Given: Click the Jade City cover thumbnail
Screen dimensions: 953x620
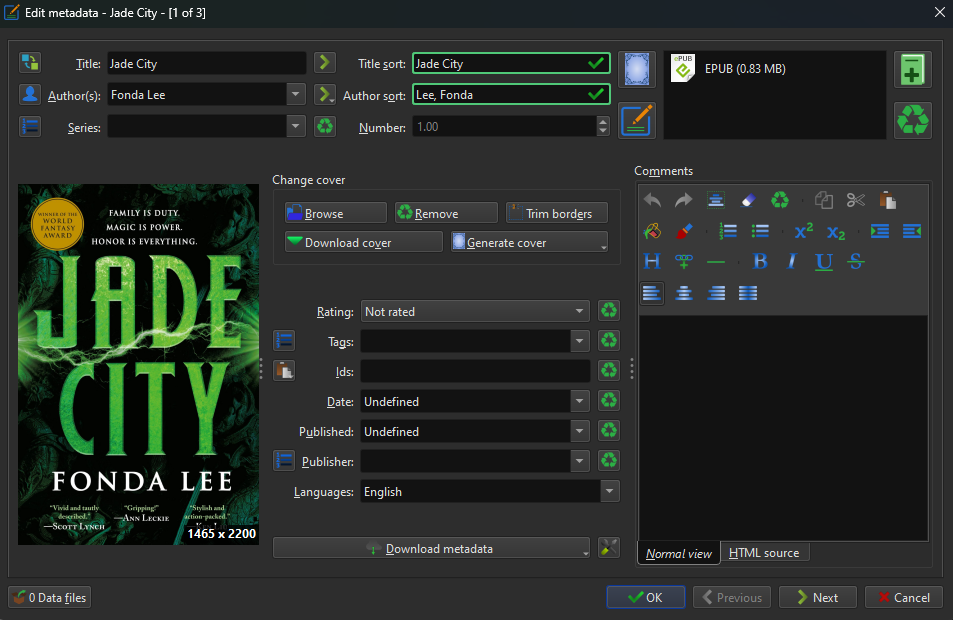Looking at the screenshot, I should point(138,365).
